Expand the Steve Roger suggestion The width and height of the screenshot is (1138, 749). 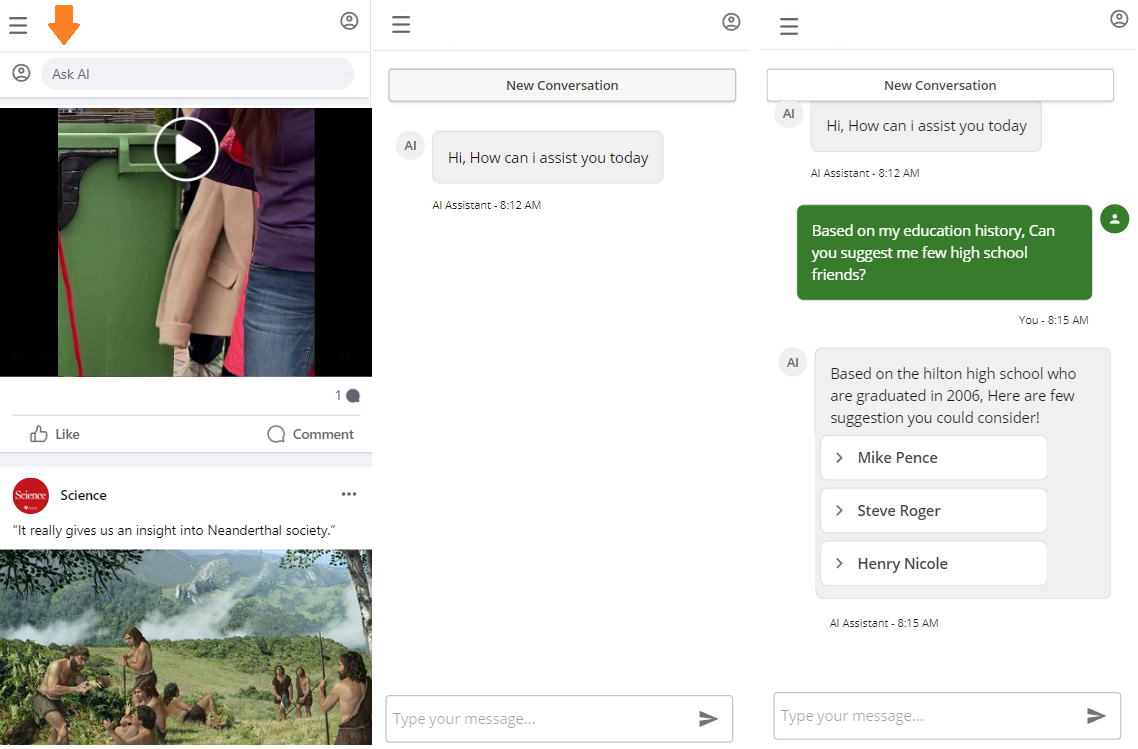tap(932, 511)
